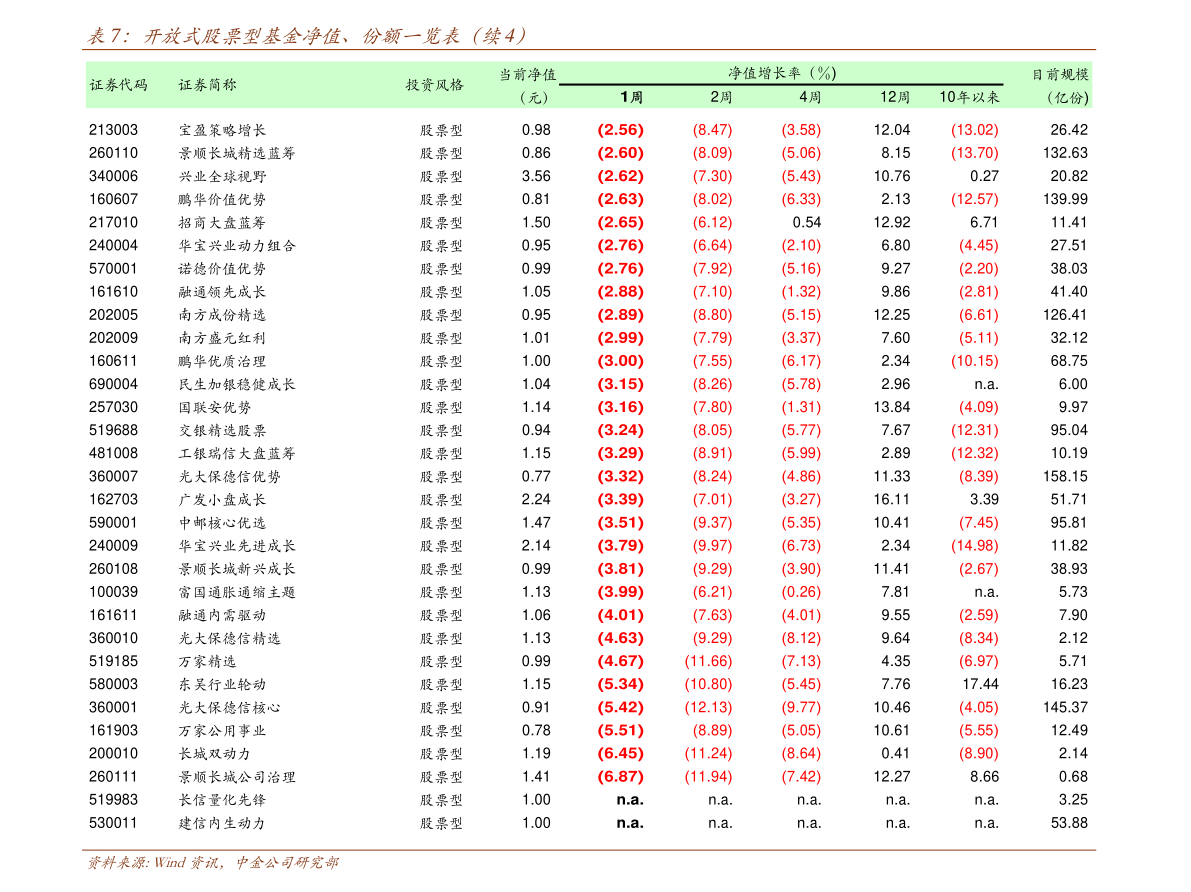The width and height of the screenshot is (1191, 892).
Task: Click fund name 融通领先成长
Action: pyautogui.click(x=222, y=292)
